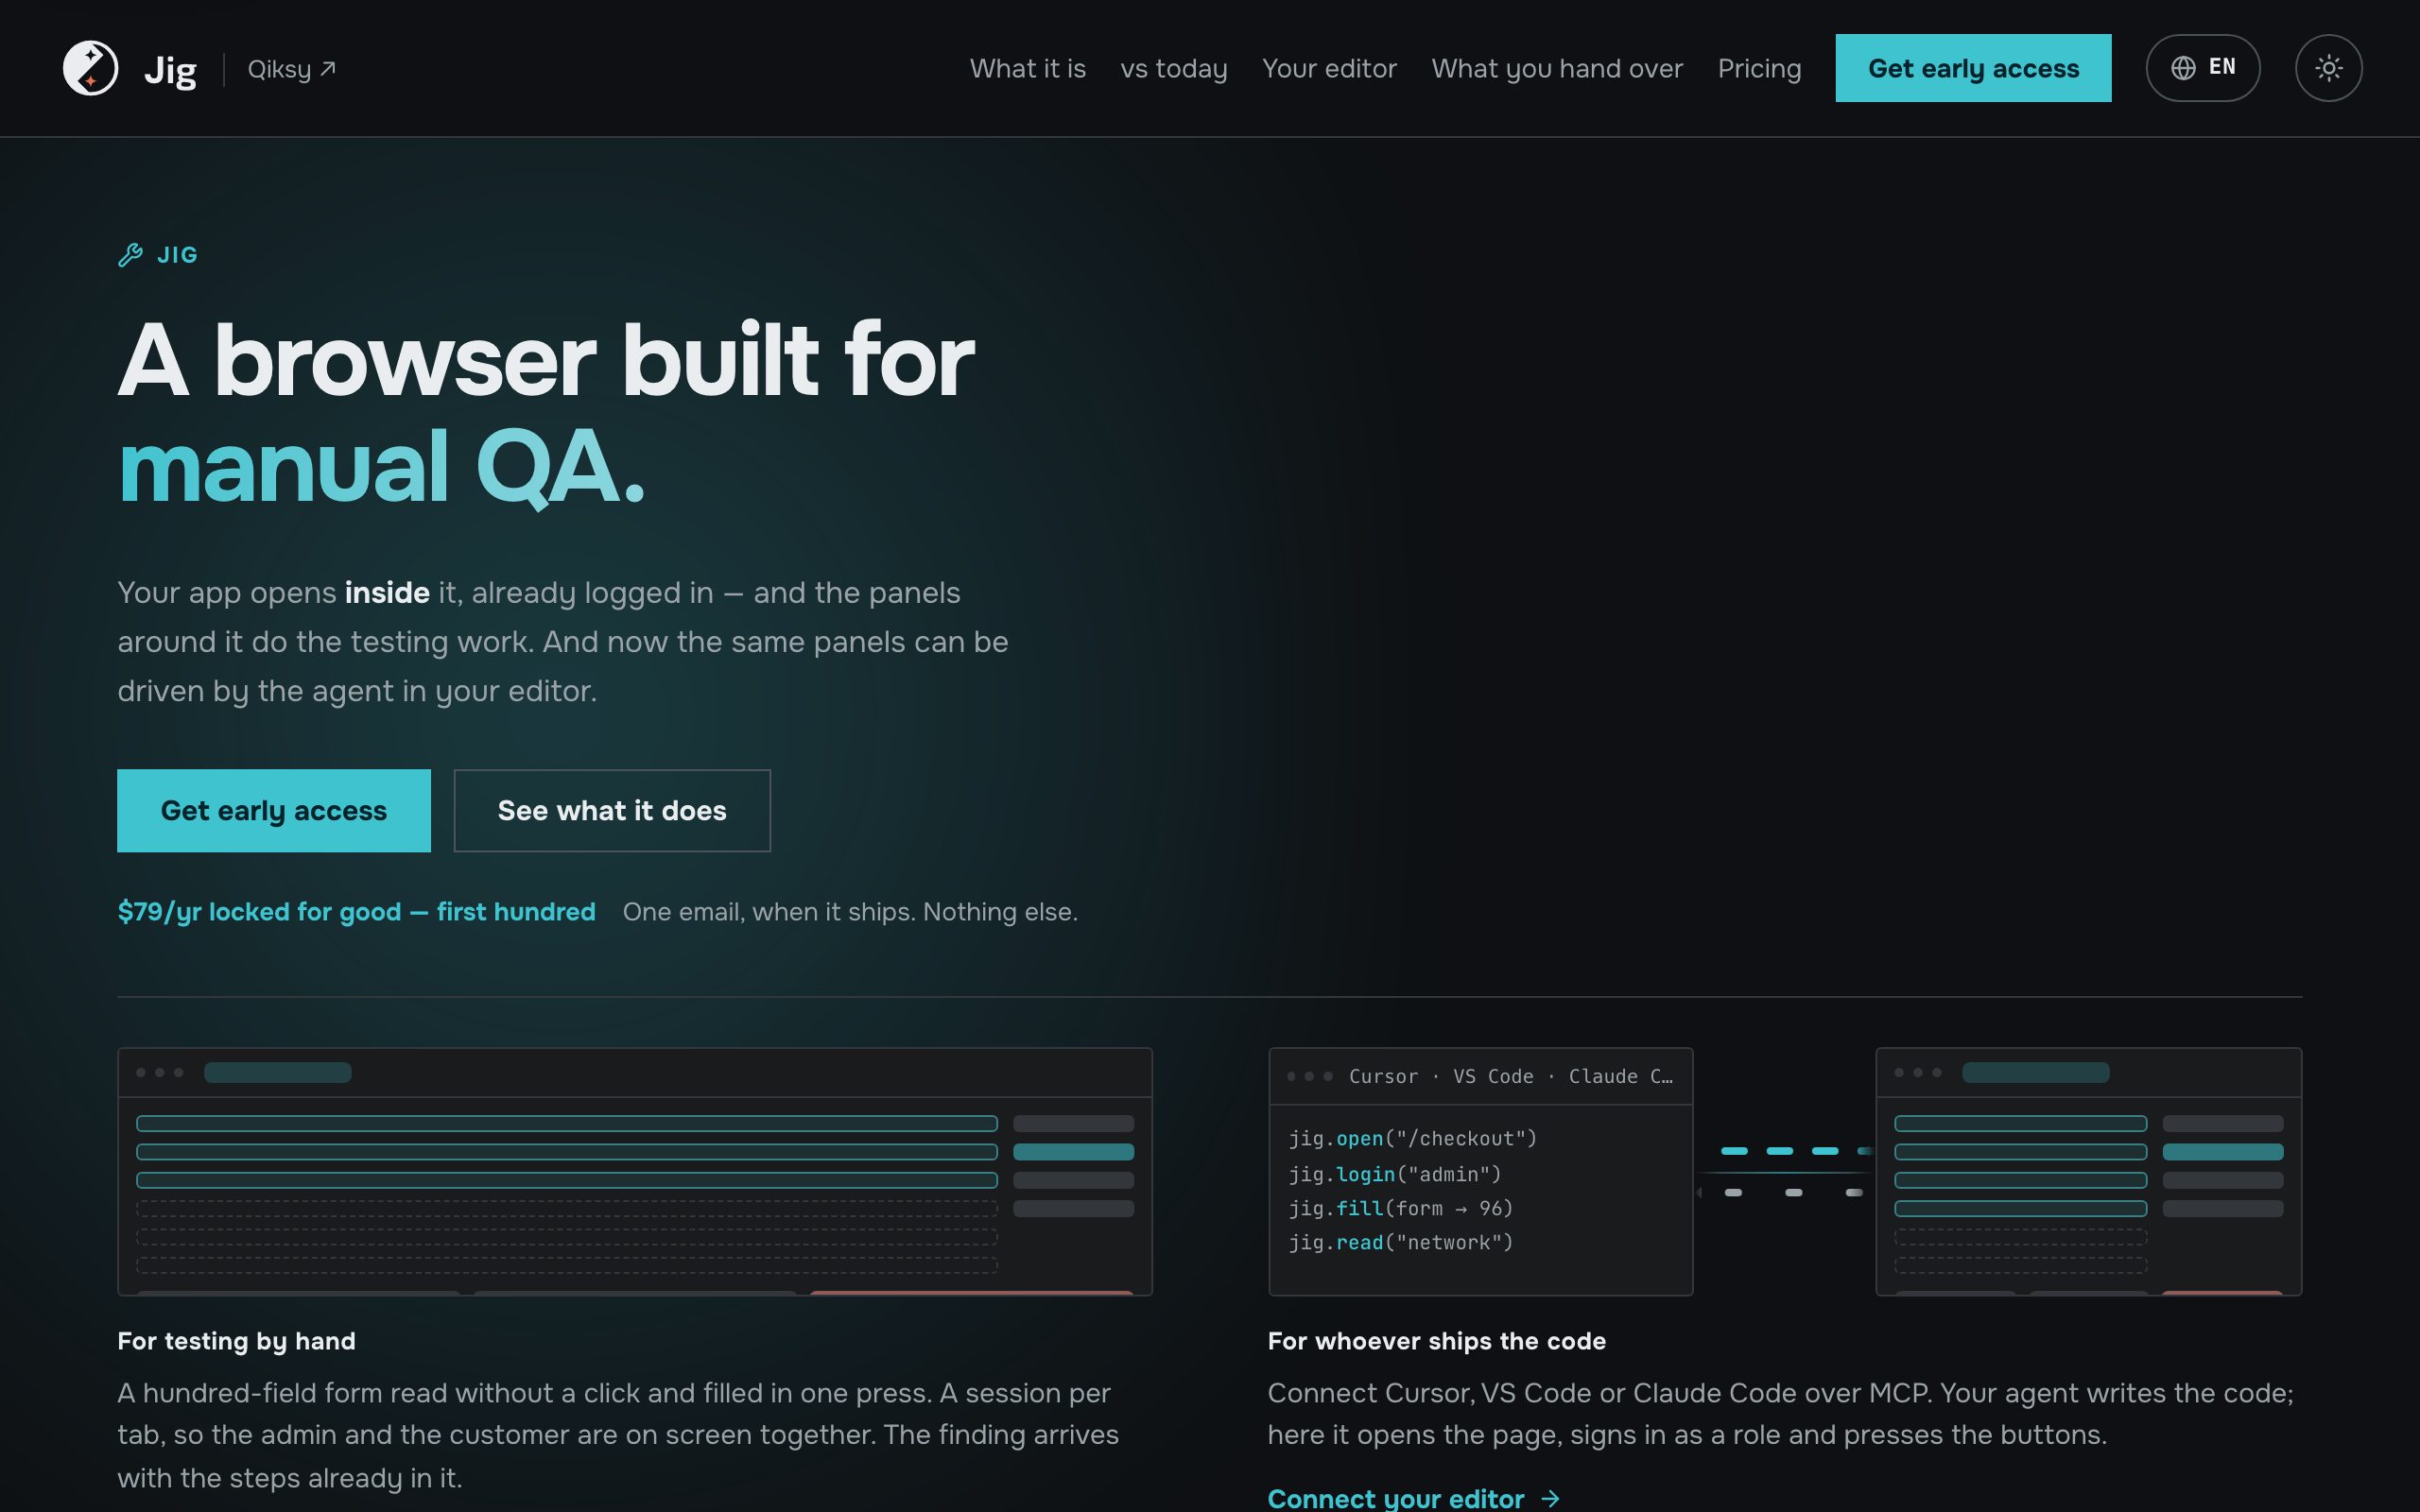The image size is (2420, 1512).
Task: Click the Jig logo icon
Action: click(x=91, y=68)
